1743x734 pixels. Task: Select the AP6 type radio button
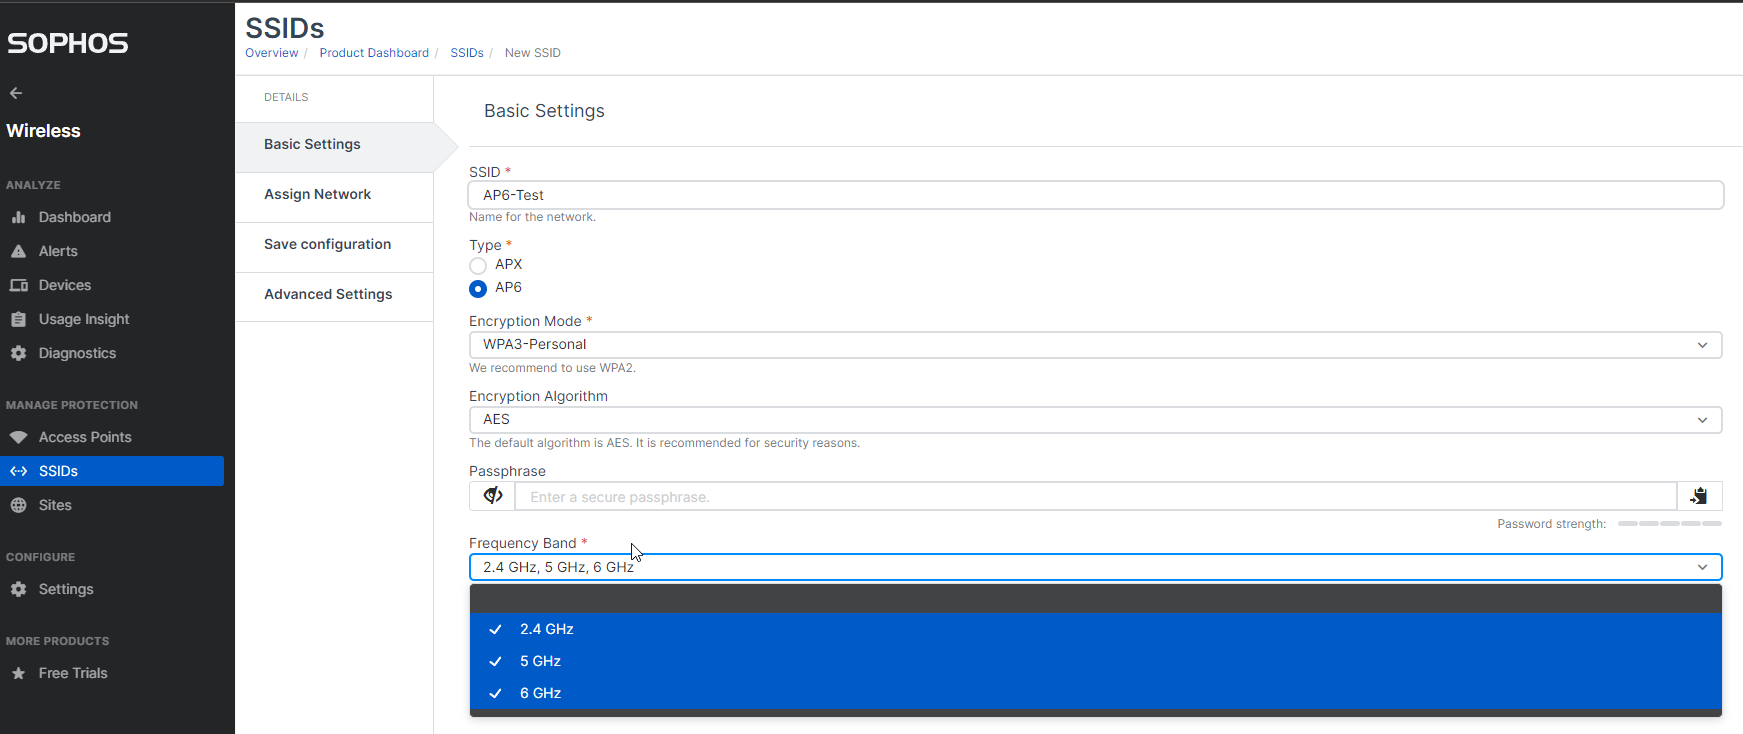(x=478, y=288)
